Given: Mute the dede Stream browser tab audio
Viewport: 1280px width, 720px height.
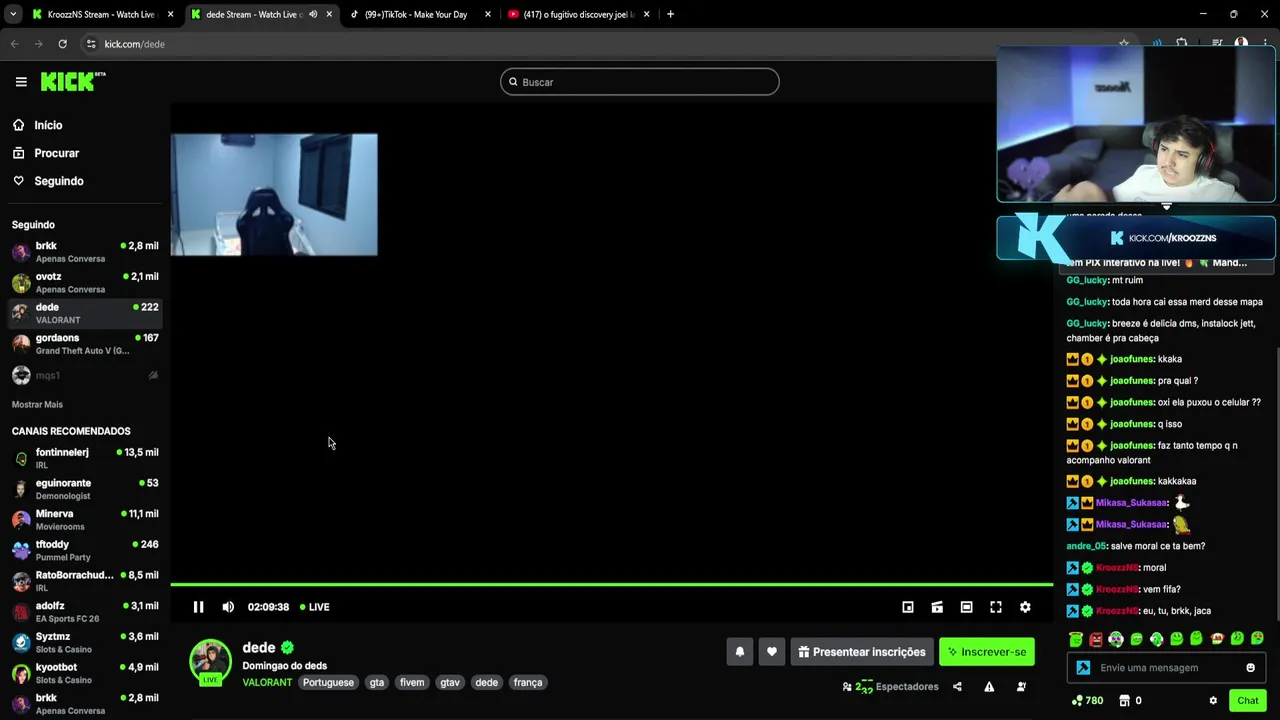Looking at the screenshot, I should (313, 14).
